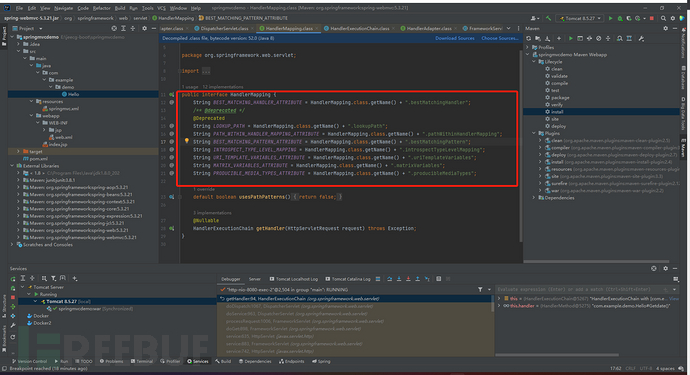Open IDE settings gear in top toolbar
Screen dimensions: 690x375
[672, 18]
